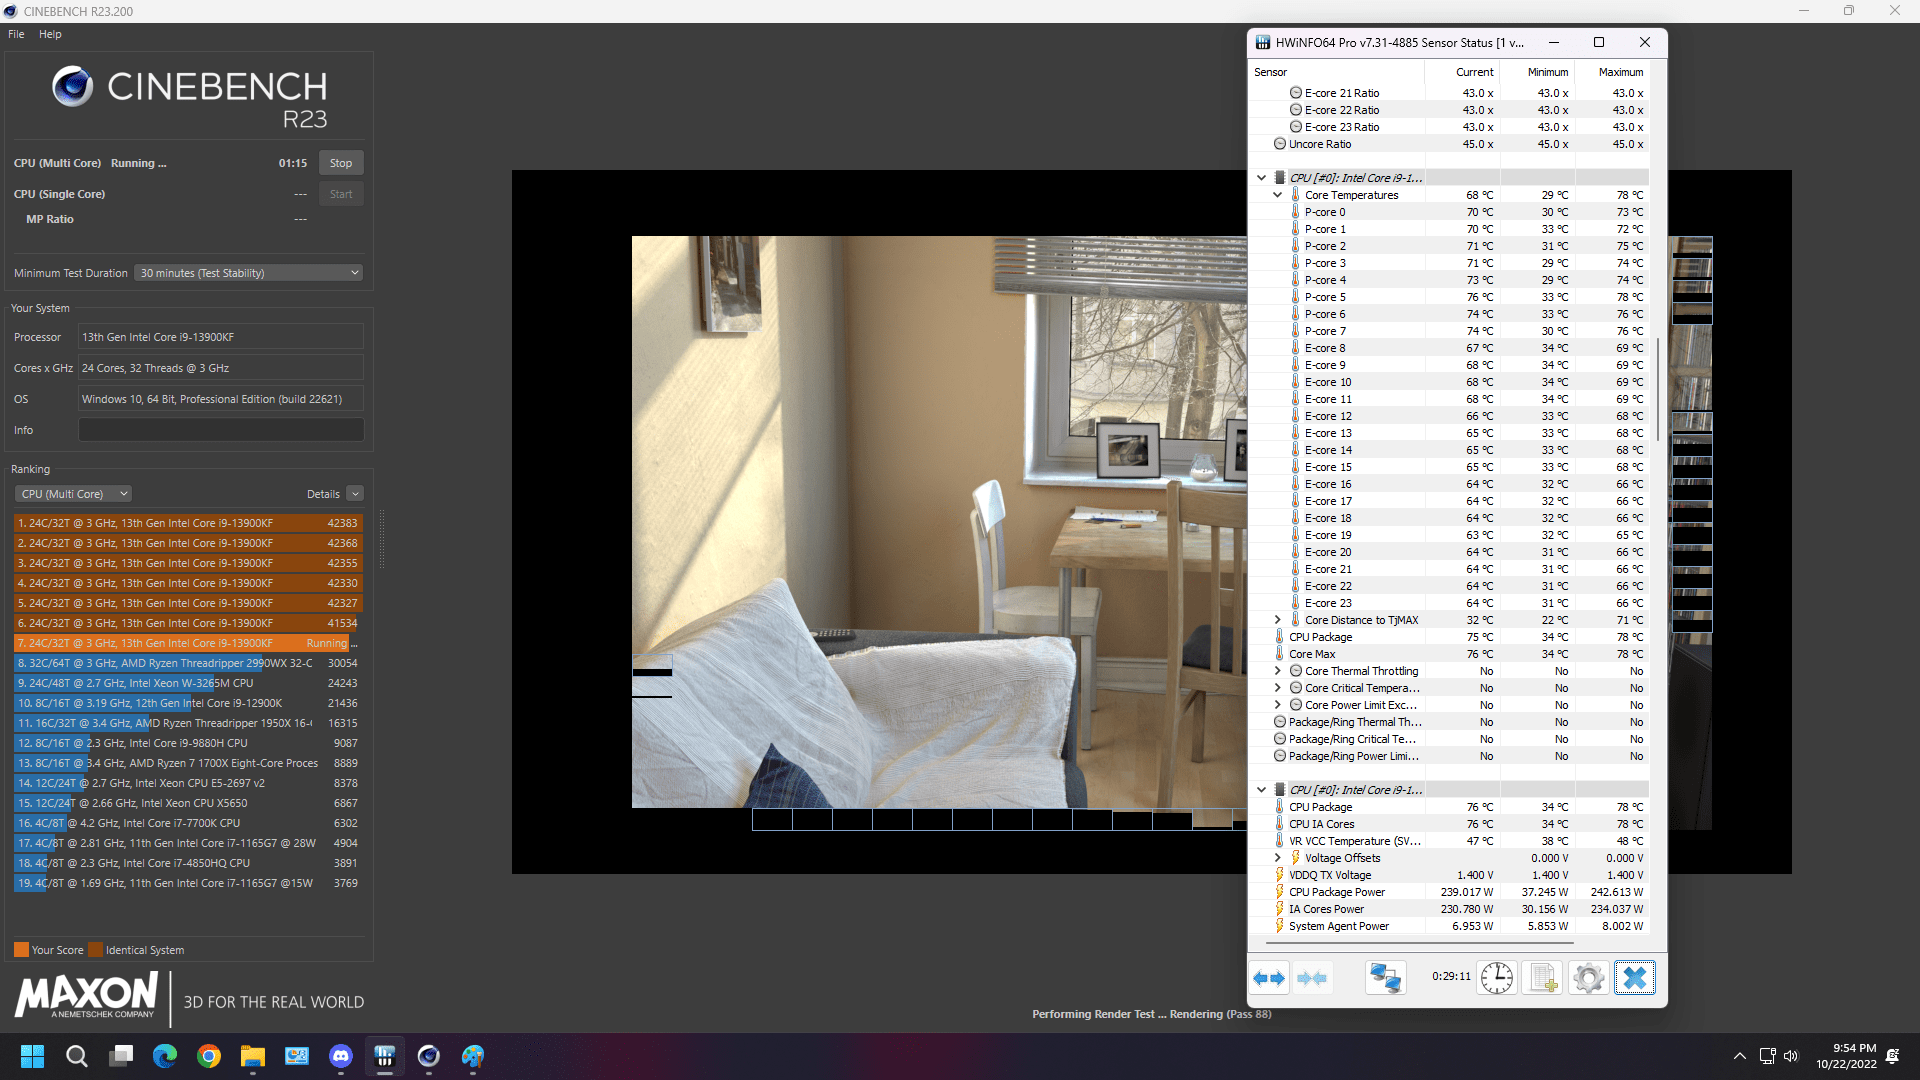Open the File menu in Cinebench

tap(16, 34)
